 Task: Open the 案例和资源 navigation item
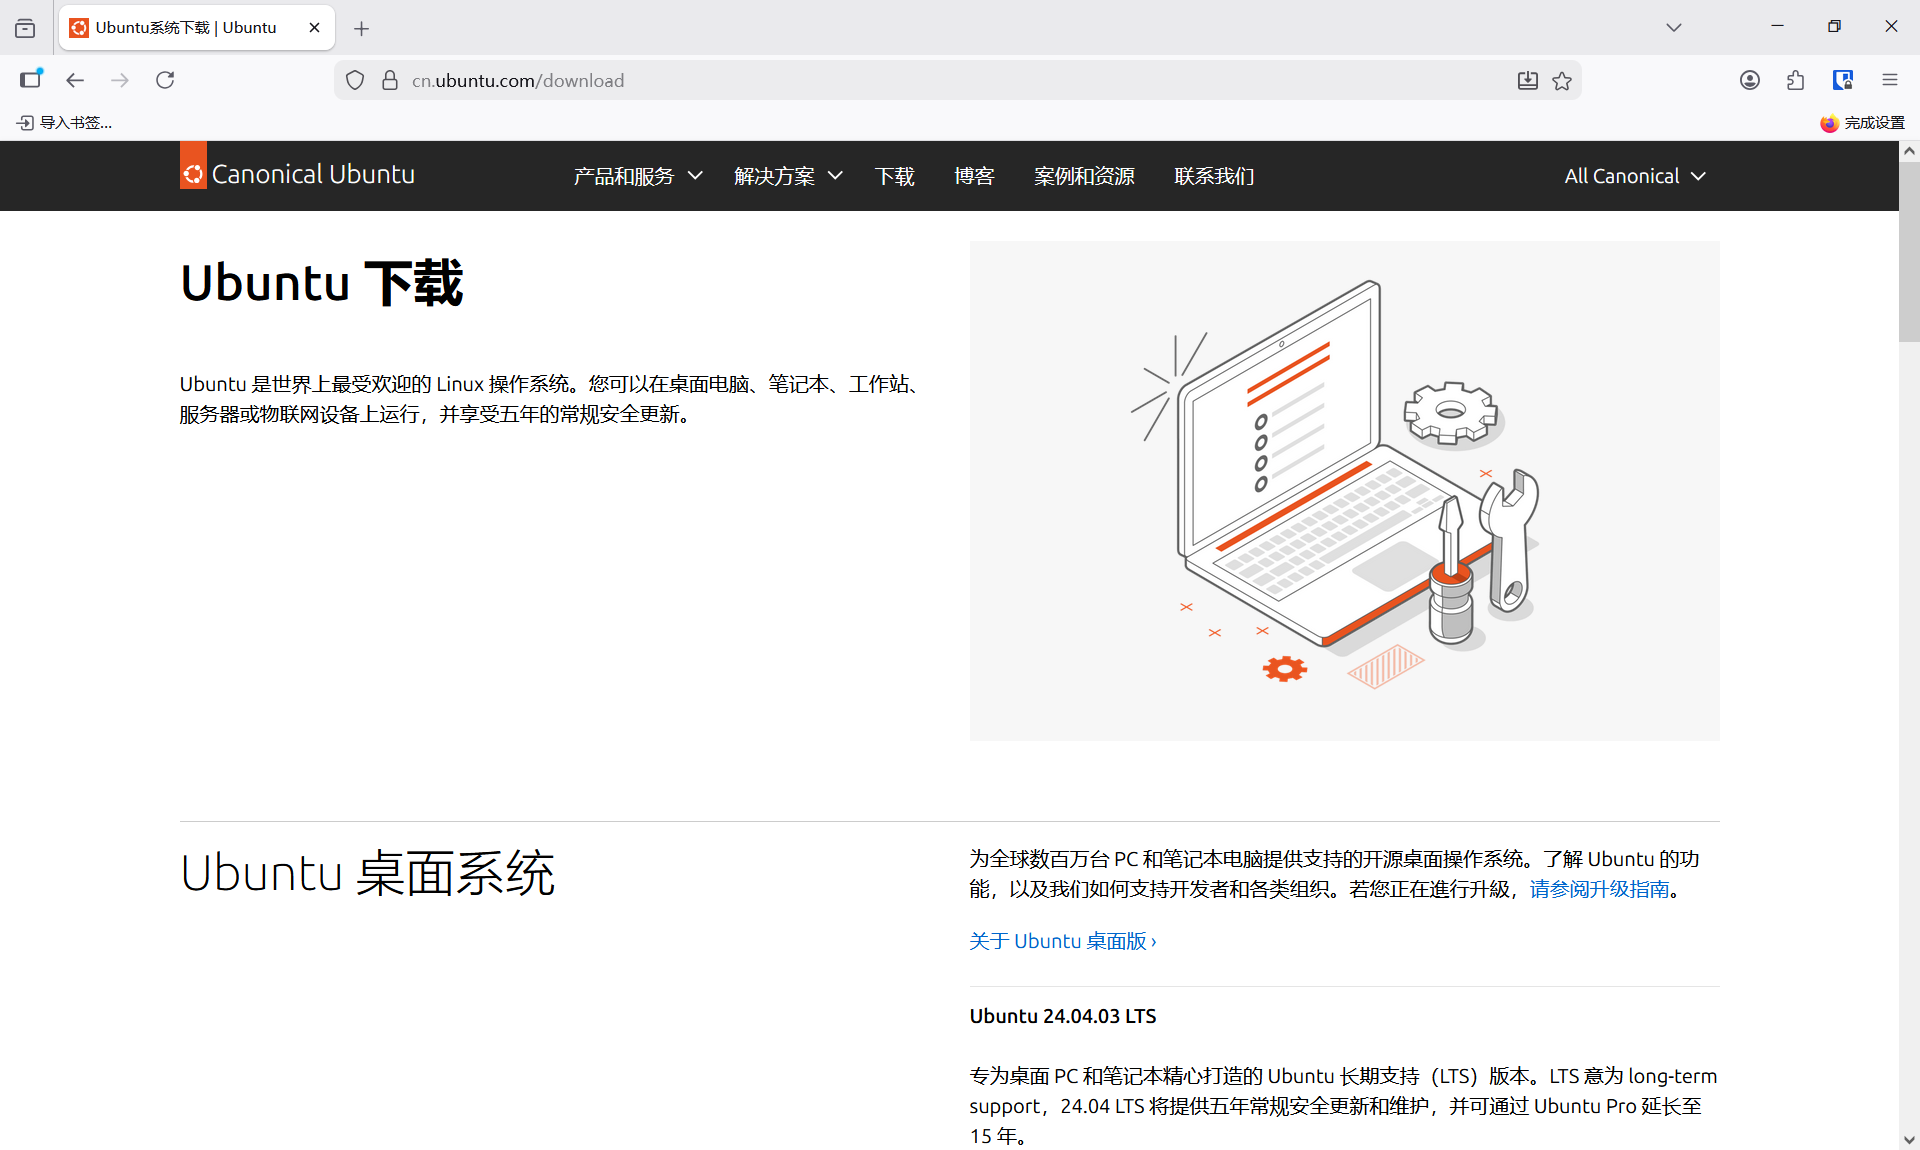1084,176
